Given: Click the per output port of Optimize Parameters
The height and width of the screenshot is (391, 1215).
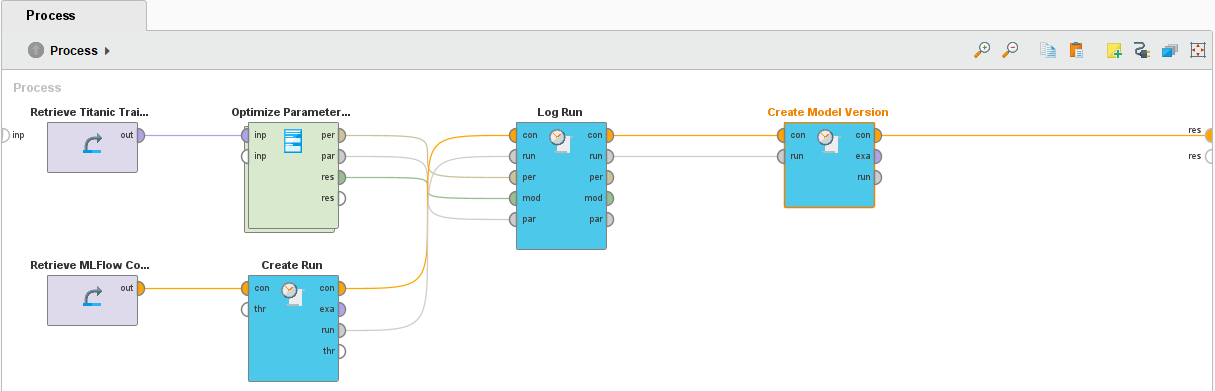Looking at the screenshot, I should click(341, 135).
